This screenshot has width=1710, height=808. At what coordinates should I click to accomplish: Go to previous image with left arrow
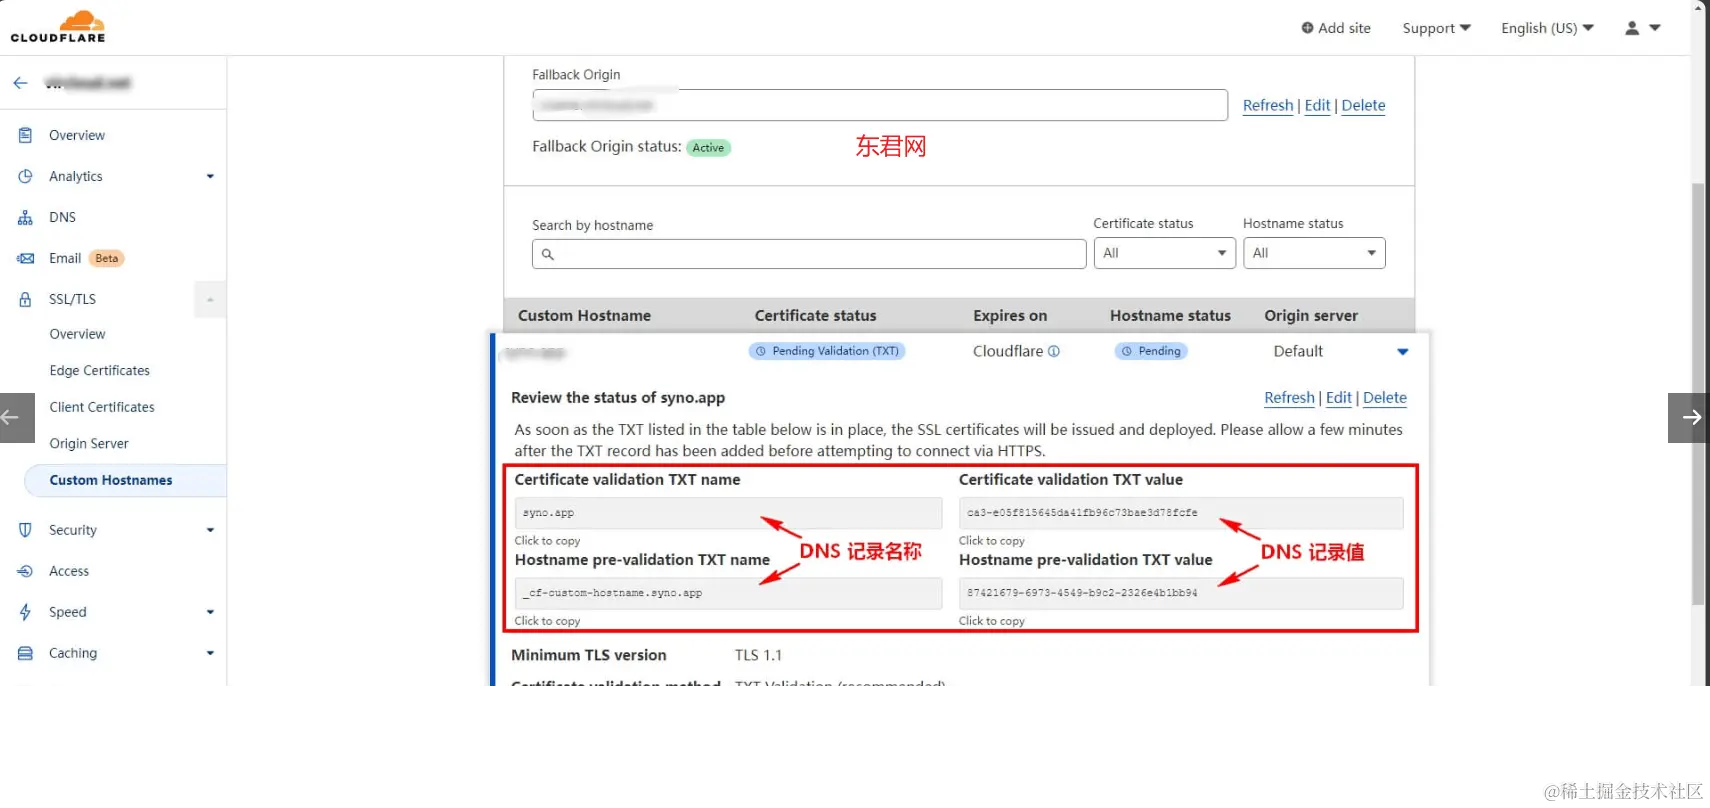(17, 417)
